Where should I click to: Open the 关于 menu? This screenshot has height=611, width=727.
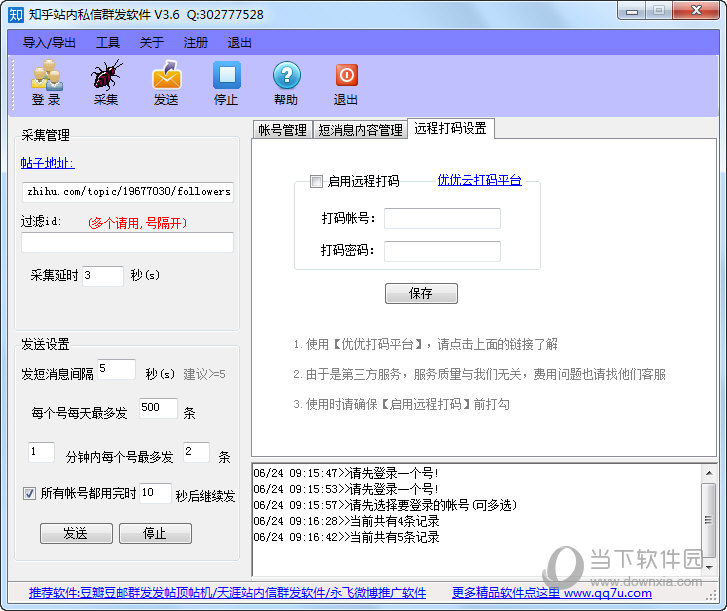click(x=152, y=43)
